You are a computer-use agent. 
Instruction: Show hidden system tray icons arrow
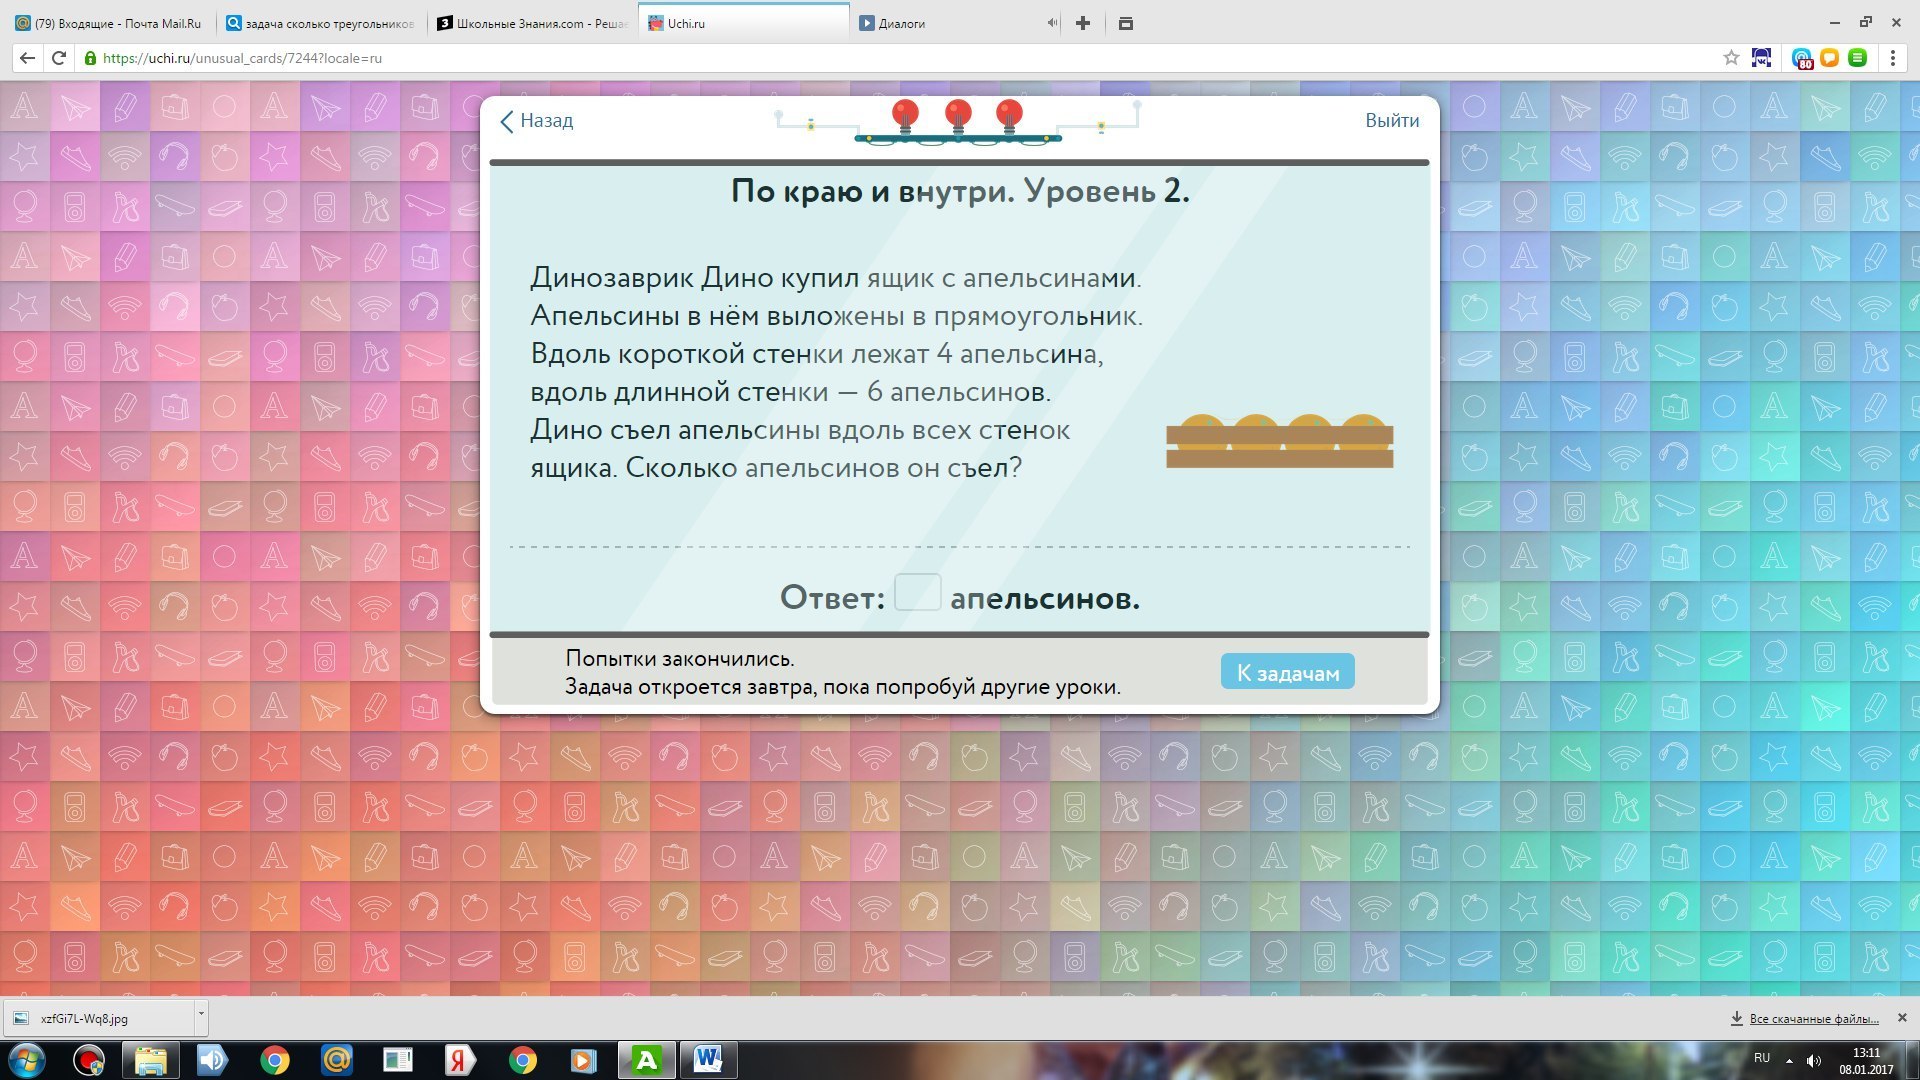(x=1789, y=1061)
